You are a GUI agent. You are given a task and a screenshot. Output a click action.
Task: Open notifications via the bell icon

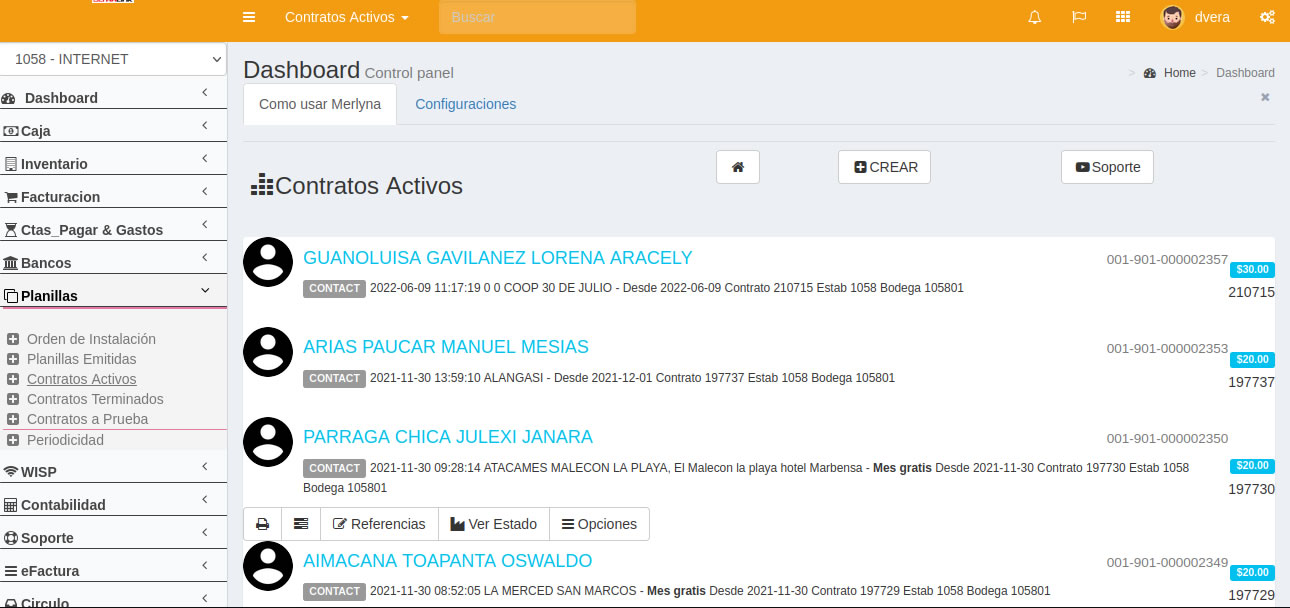(1035, 17)
